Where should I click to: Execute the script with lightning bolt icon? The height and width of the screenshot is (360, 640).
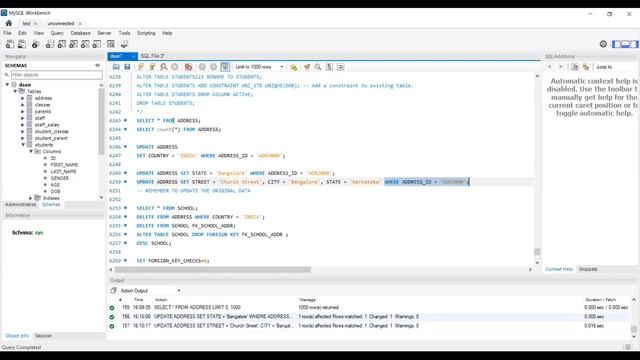point(141,67)
